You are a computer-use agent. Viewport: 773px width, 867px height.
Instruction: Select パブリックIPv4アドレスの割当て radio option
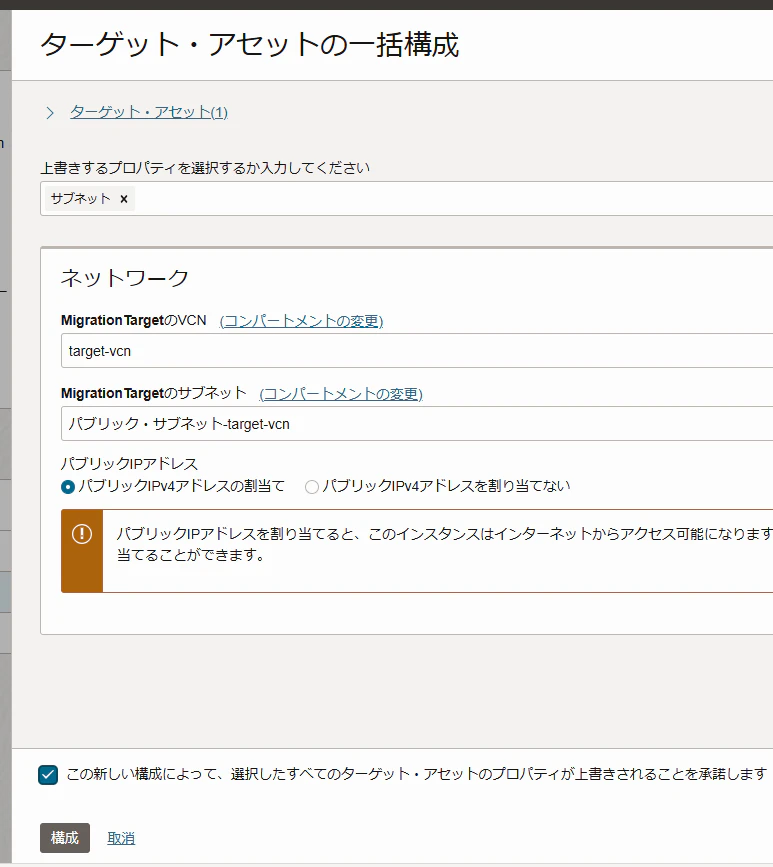(x=68, y=487)
